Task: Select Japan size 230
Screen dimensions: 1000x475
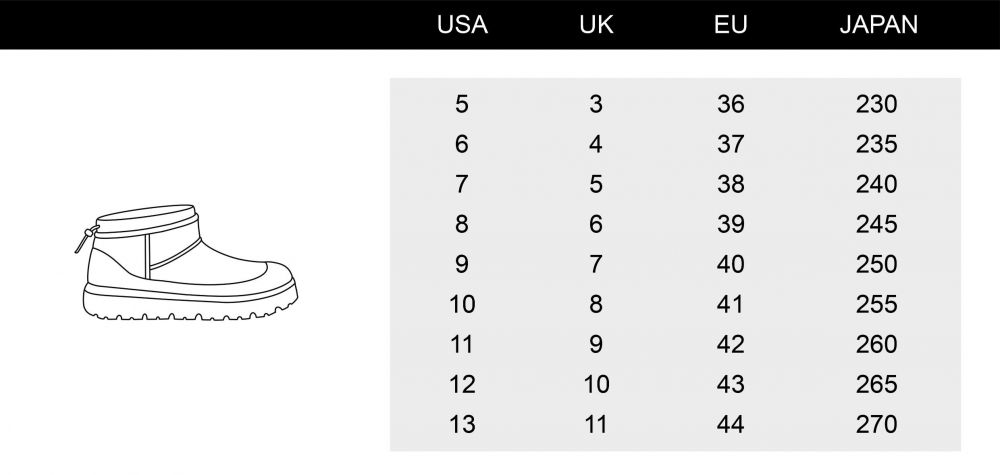Action: click(x=876, y=104)
